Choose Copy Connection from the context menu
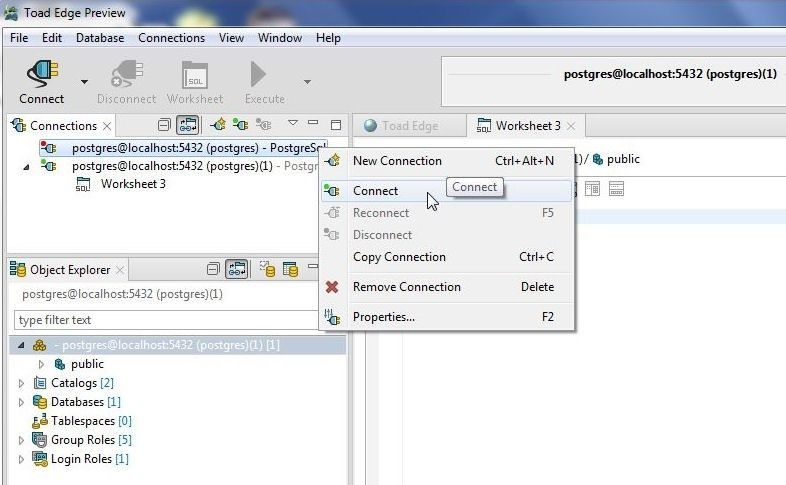 tap(446, 257)
